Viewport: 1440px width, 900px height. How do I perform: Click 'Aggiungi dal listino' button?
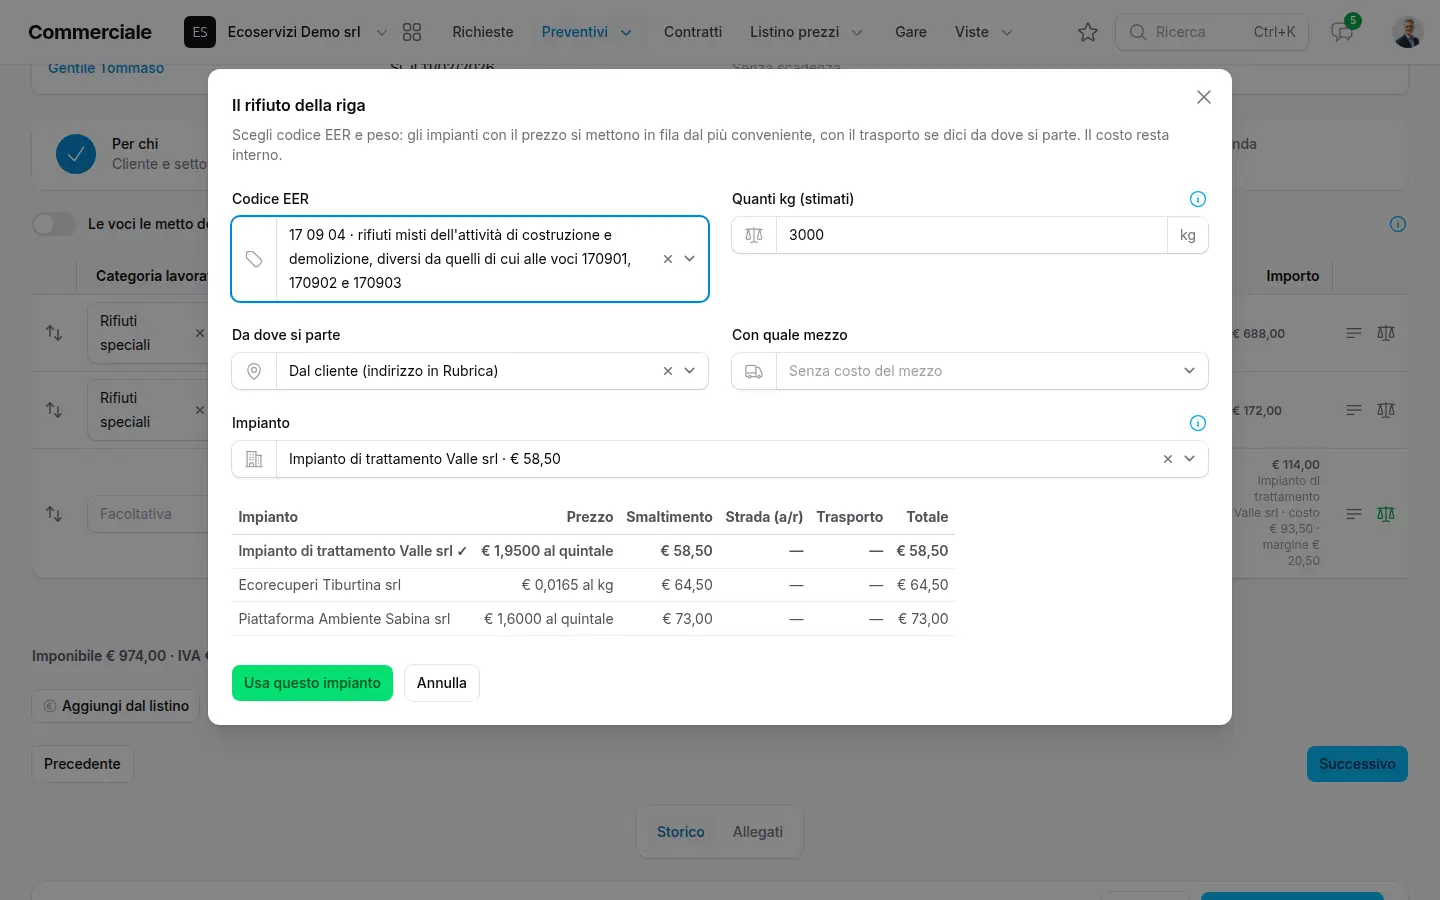click(115, 706)
